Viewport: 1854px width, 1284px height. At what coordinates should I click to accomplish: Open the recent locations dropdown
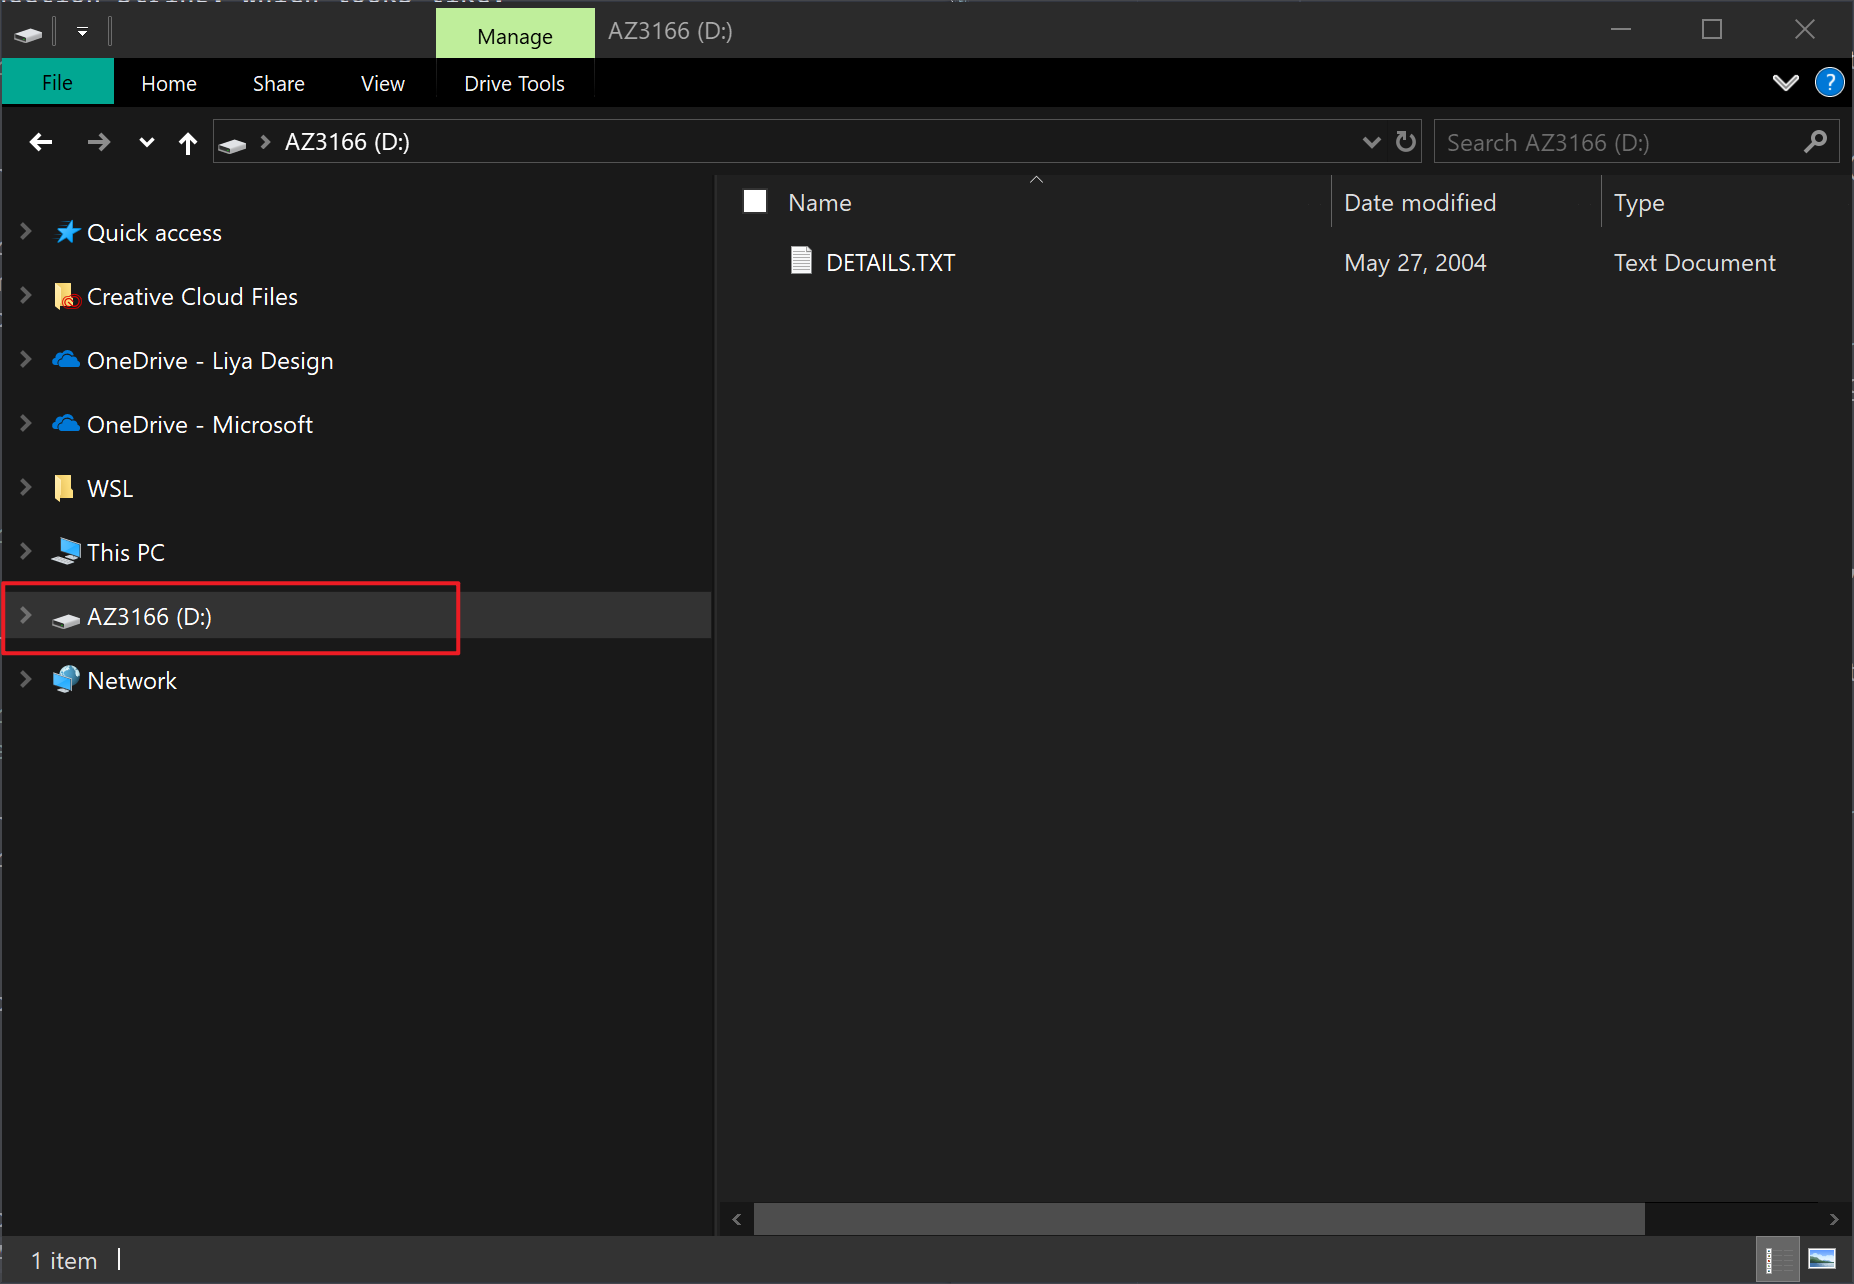(147, 142)
